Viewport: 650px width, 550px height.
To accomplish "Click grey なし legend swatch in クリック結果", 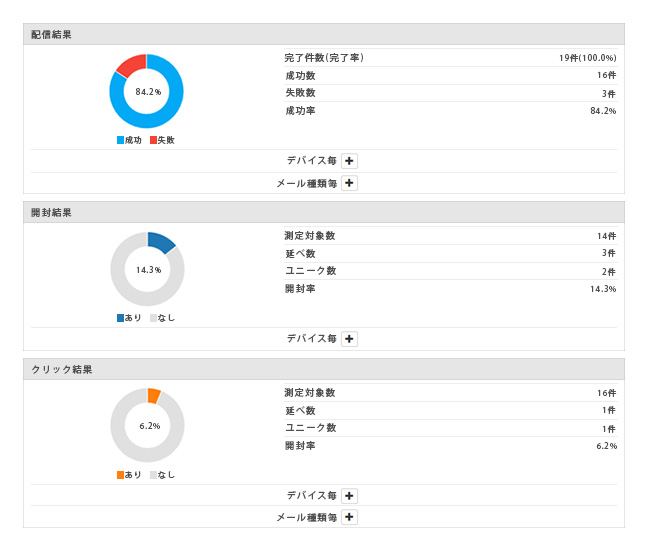I will [x=153, y=475].
